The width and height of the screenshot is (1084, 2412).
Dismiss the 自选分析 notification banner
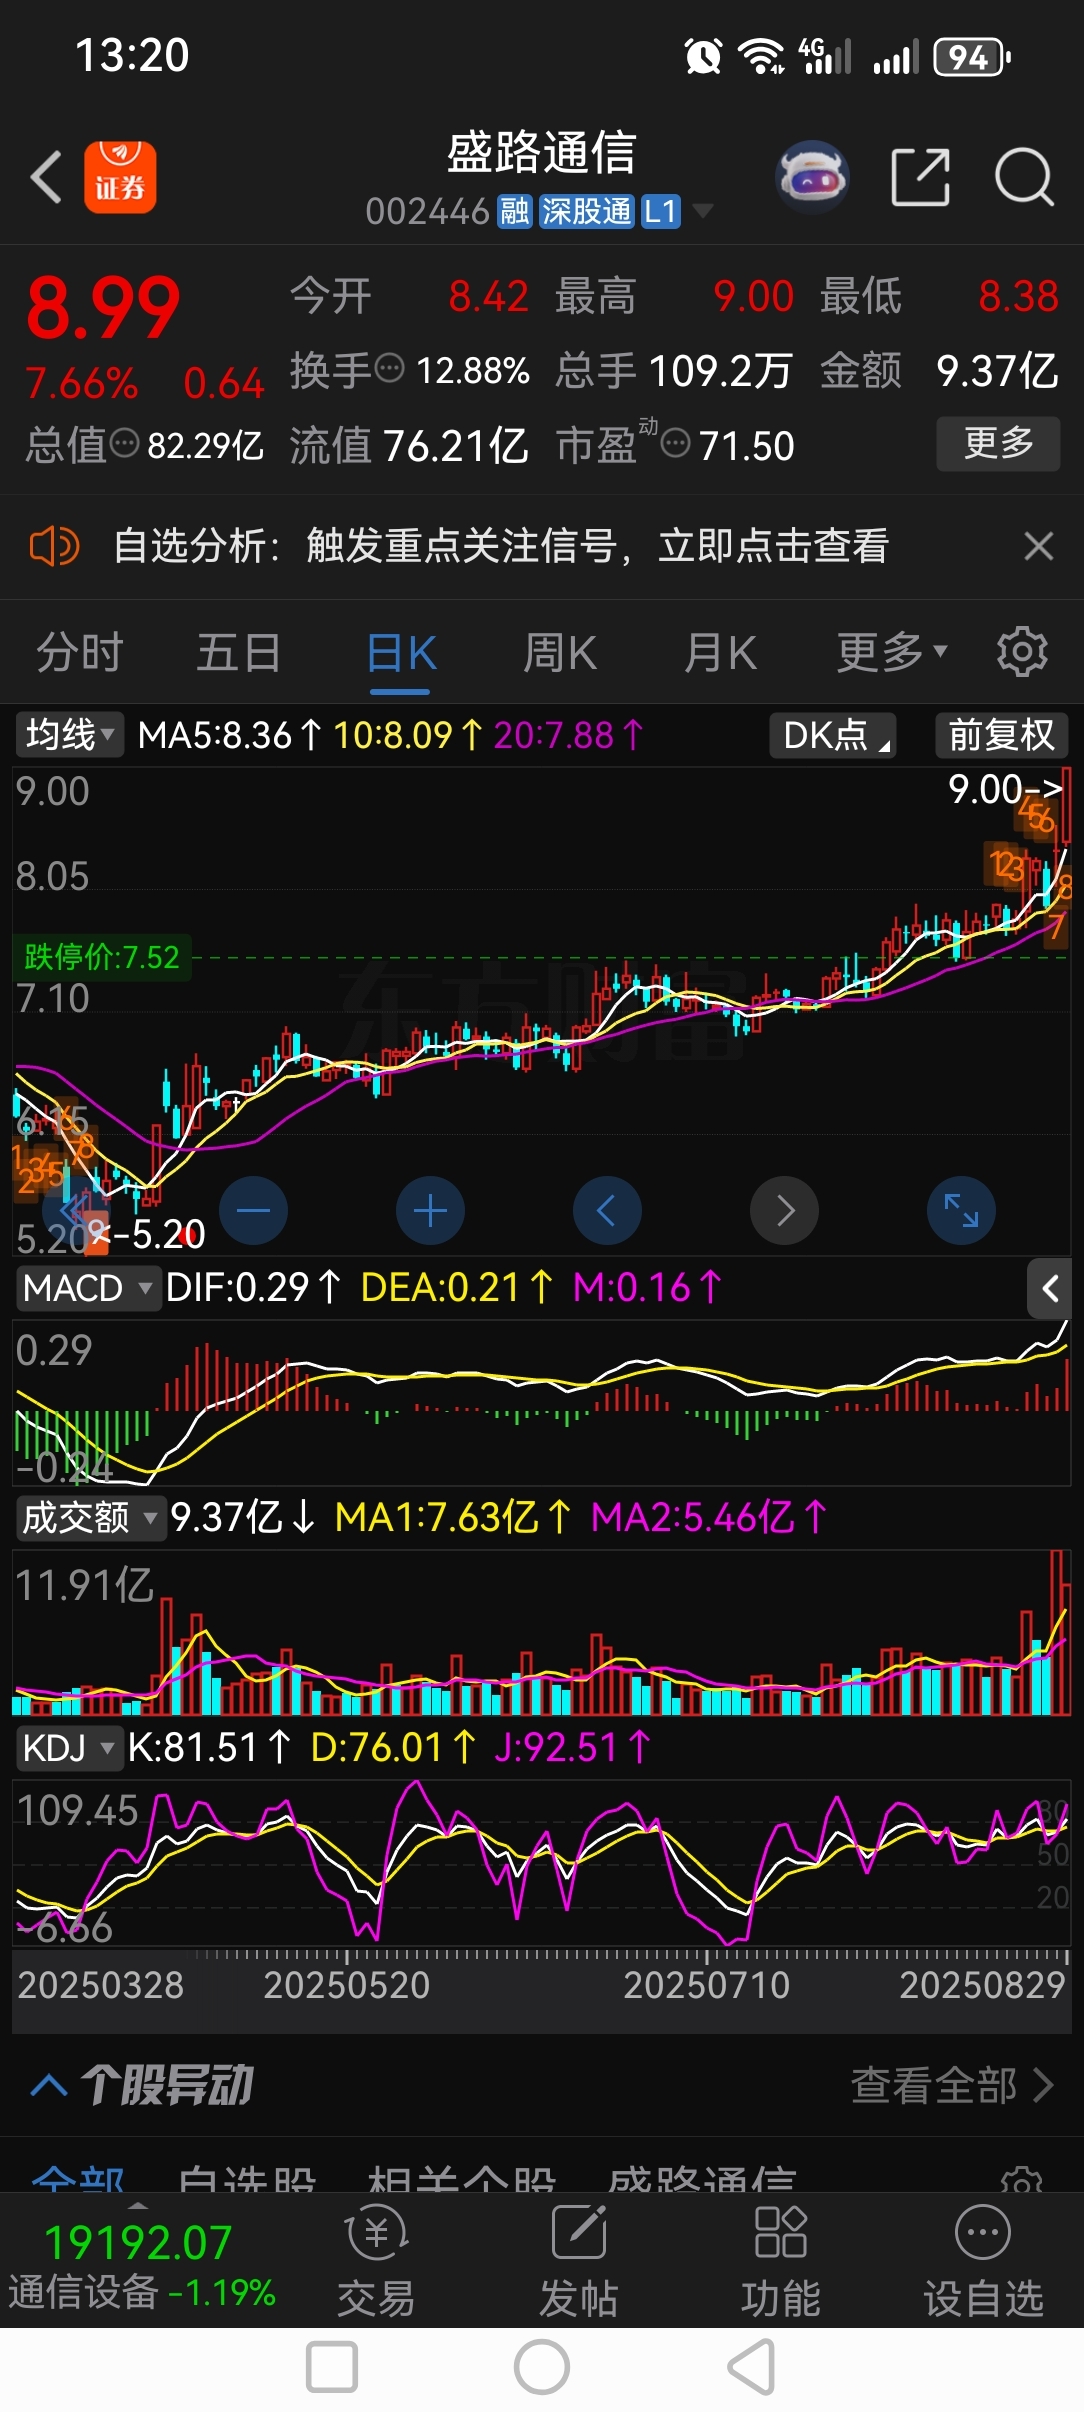1039,546
